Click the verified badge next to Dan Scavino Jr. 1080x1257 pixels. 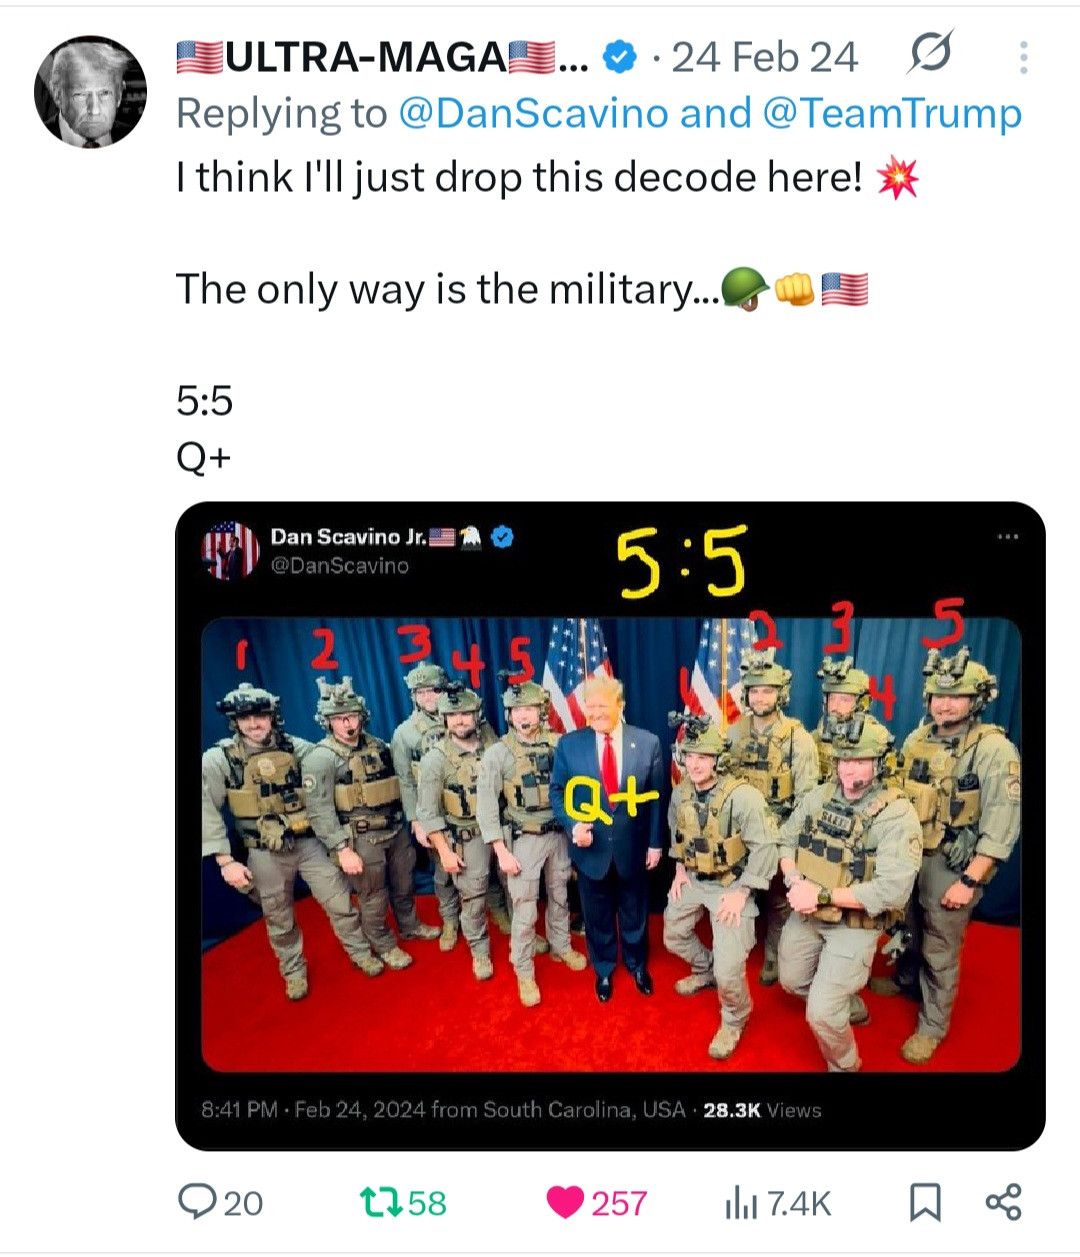pyautogui.click(x=503, y=537)
